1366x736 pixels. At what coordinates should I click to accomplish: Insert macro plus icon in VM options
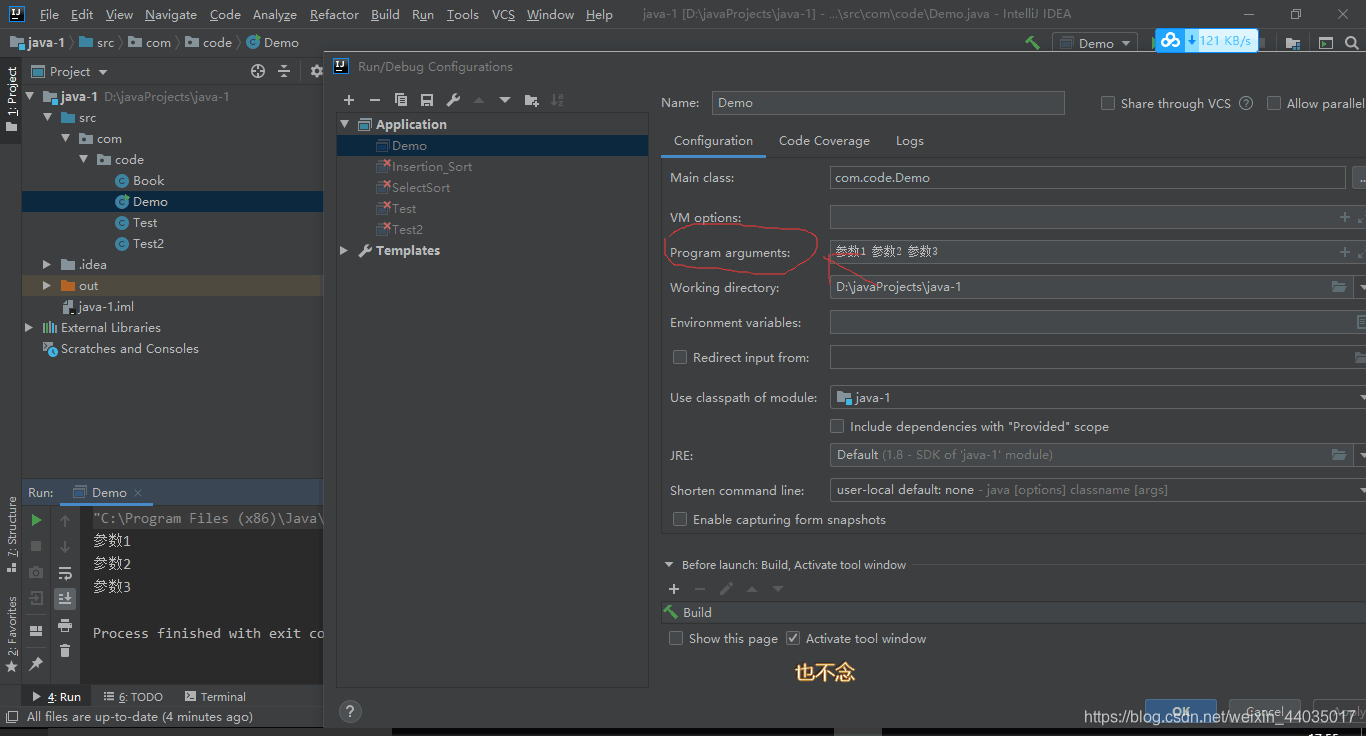pos(1345,217)
